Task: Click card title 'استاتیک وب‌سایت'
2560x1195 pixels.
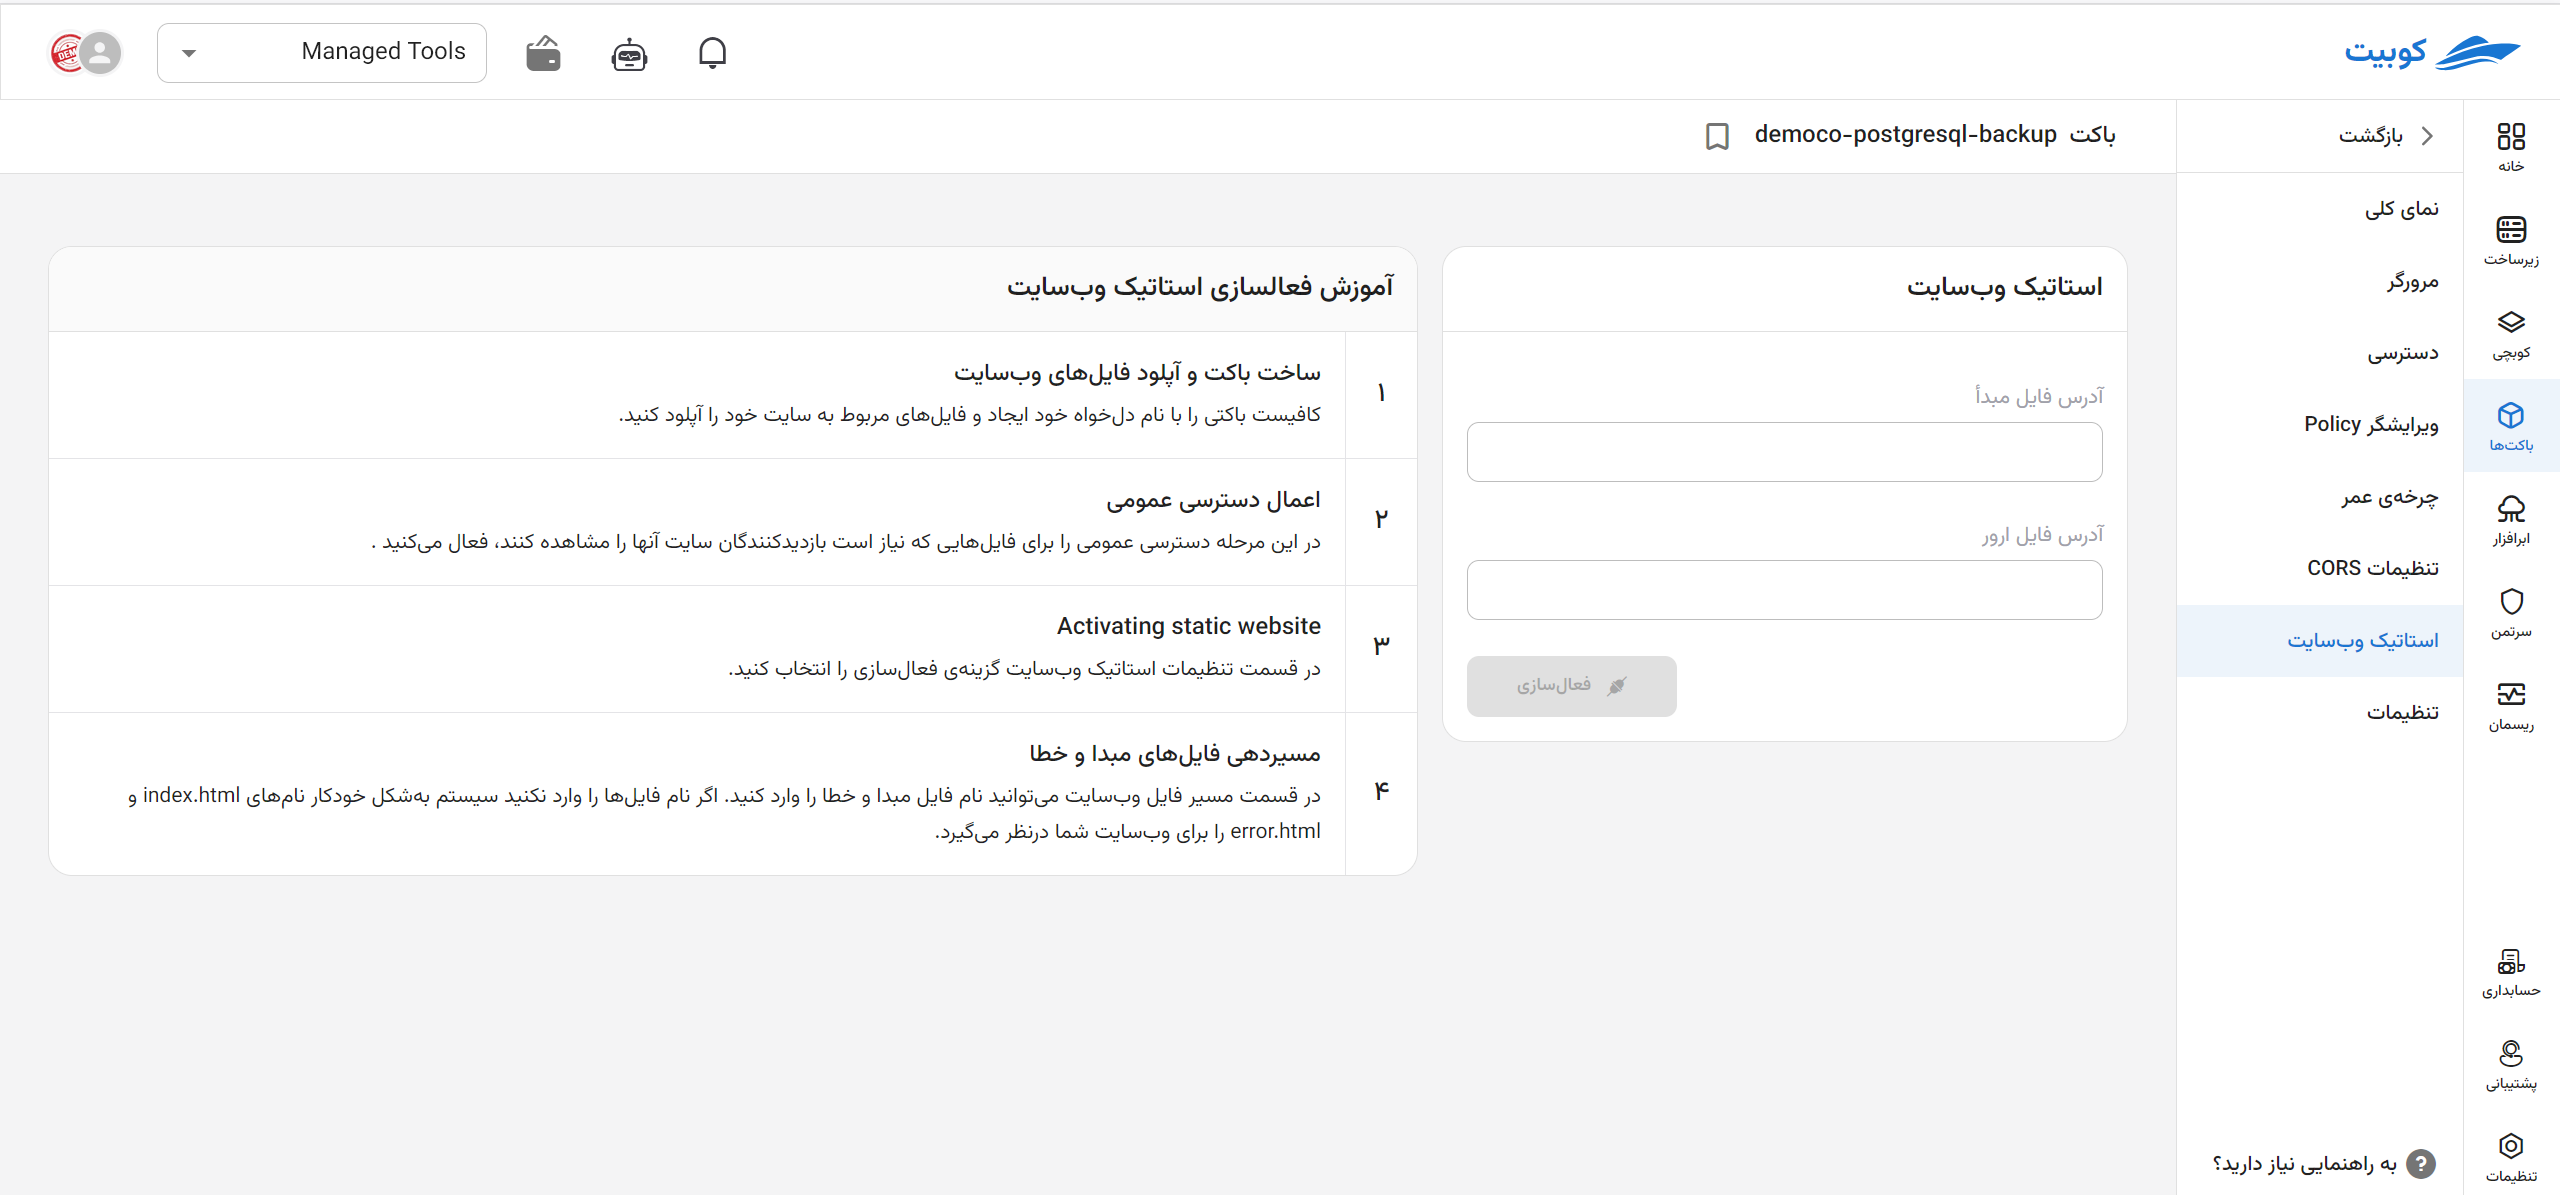Action: (2004, 288)
